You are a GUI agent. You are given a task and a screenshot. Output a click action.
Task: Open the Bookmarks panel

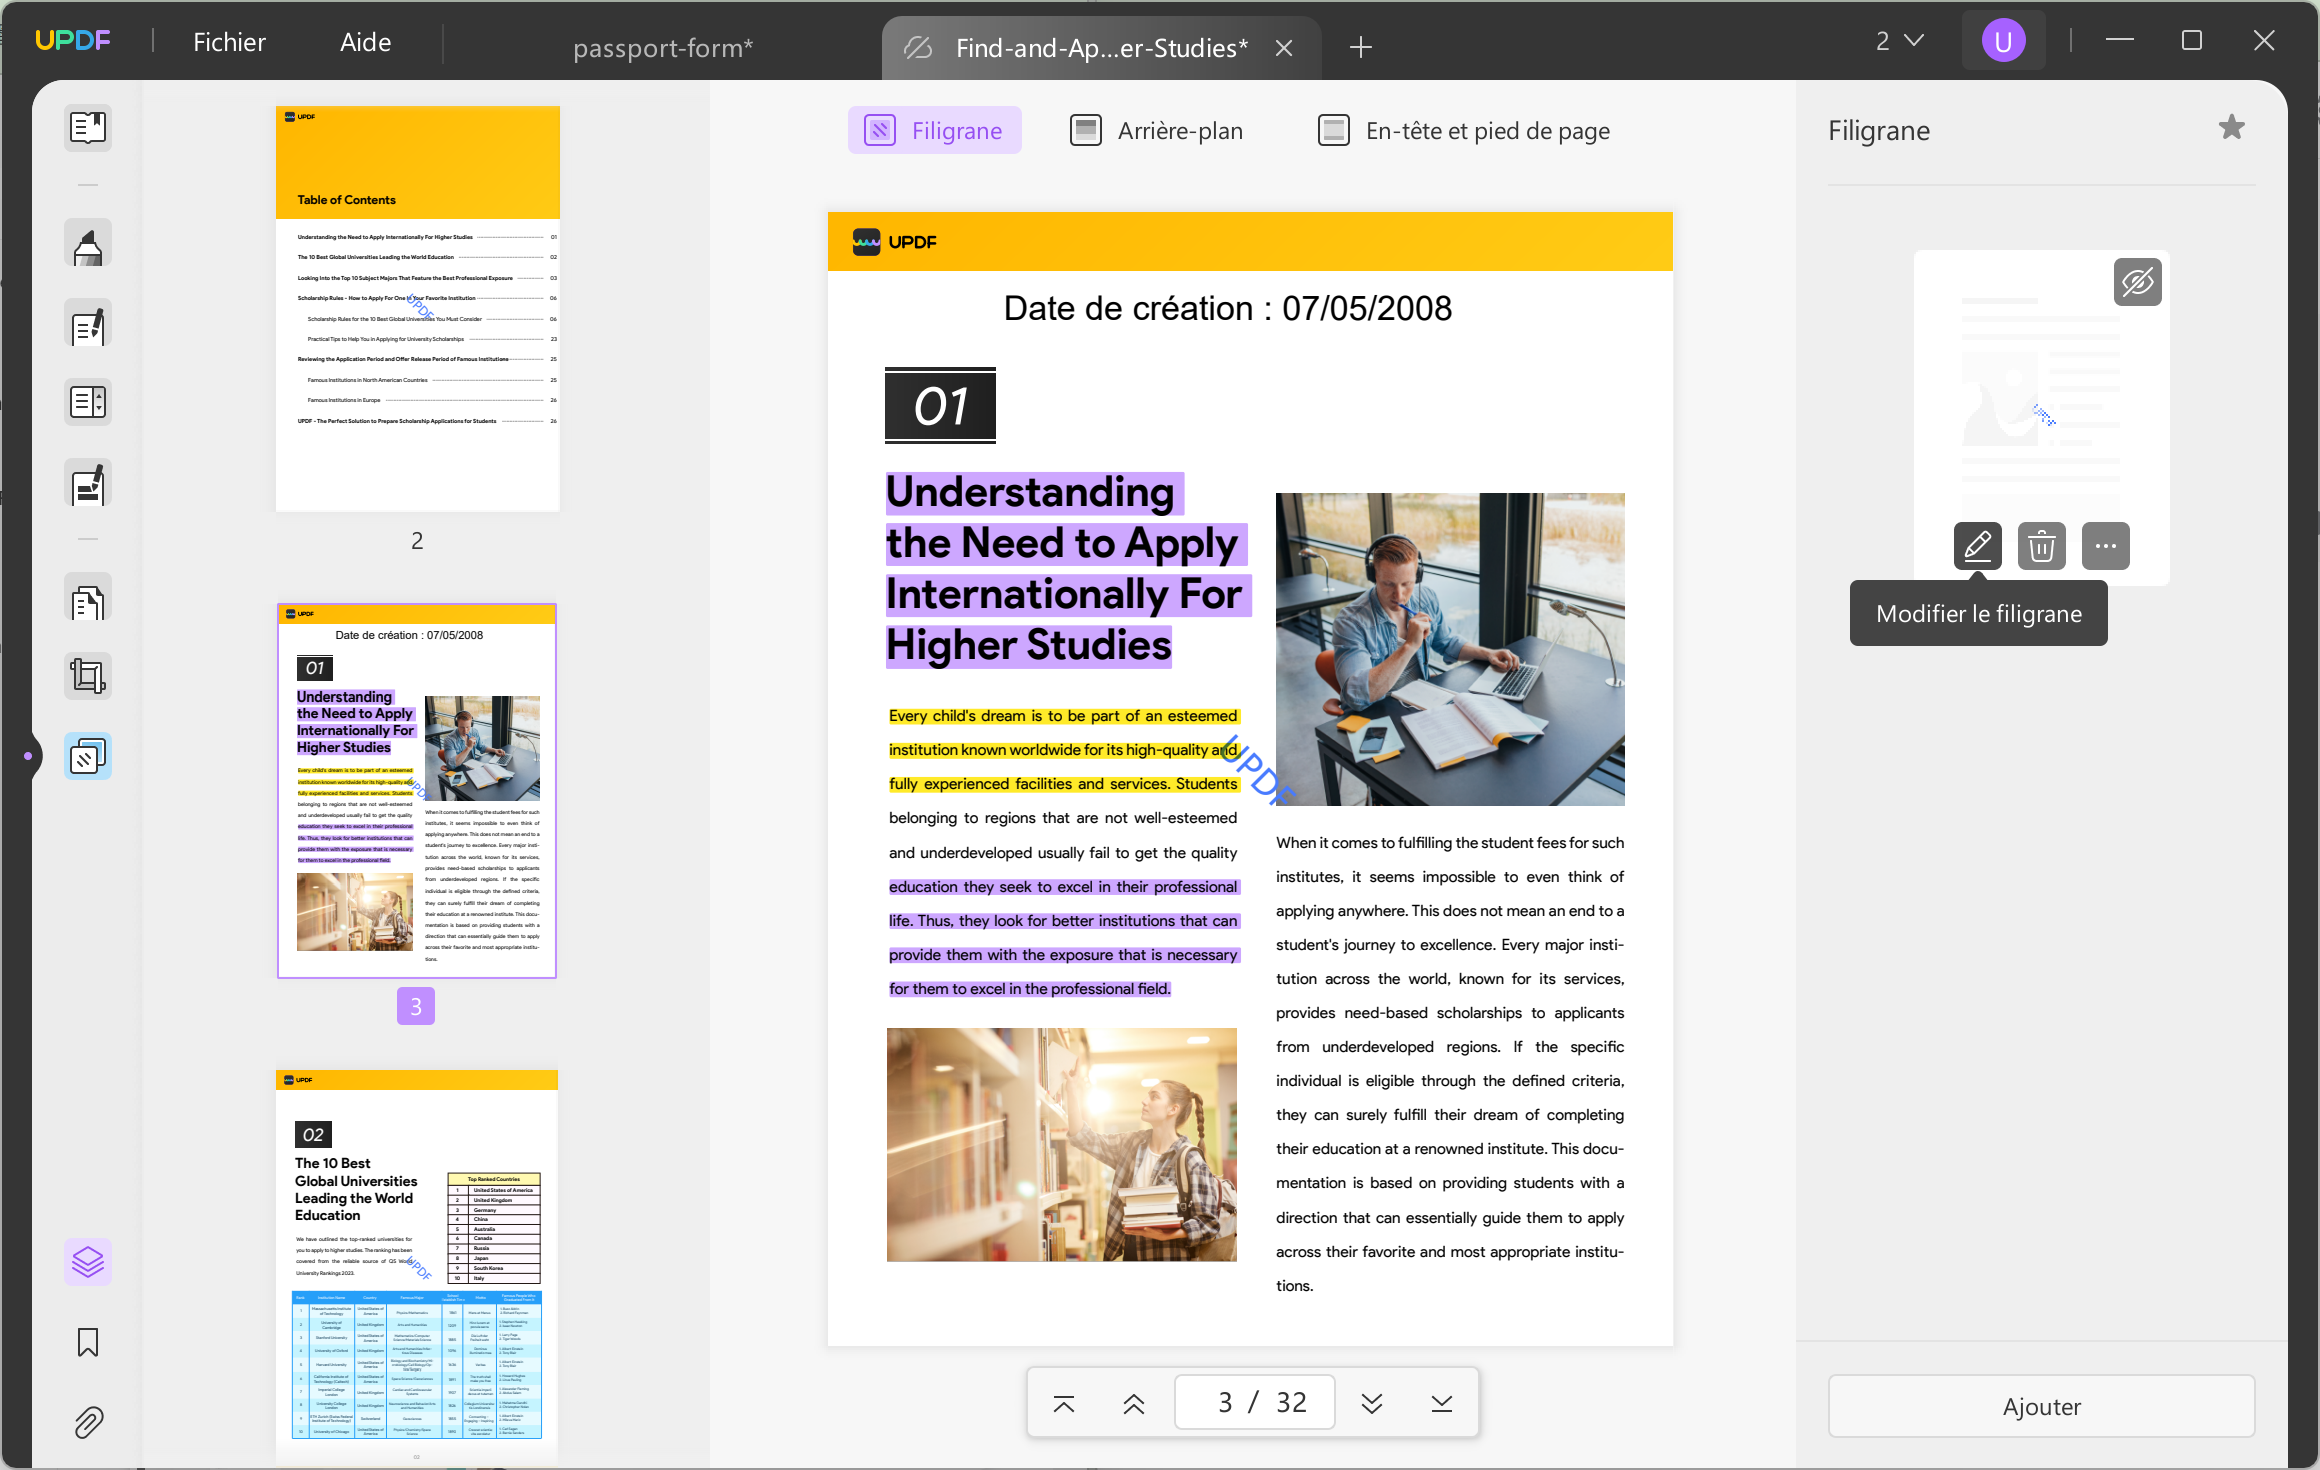[x=88, y=1343]
